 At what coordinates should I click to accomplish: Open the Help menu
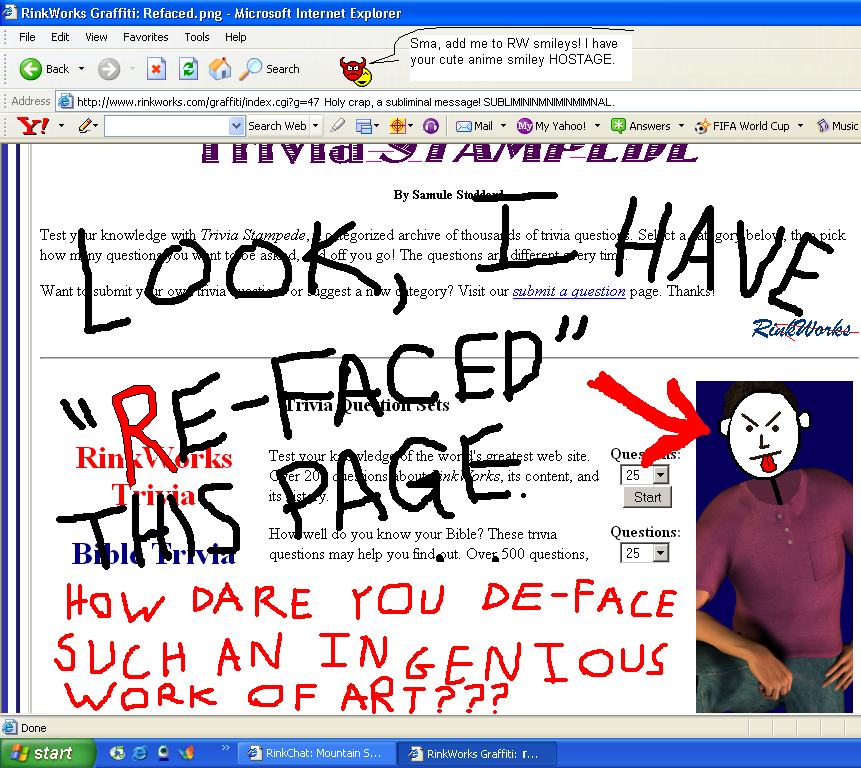coord(236,37)
